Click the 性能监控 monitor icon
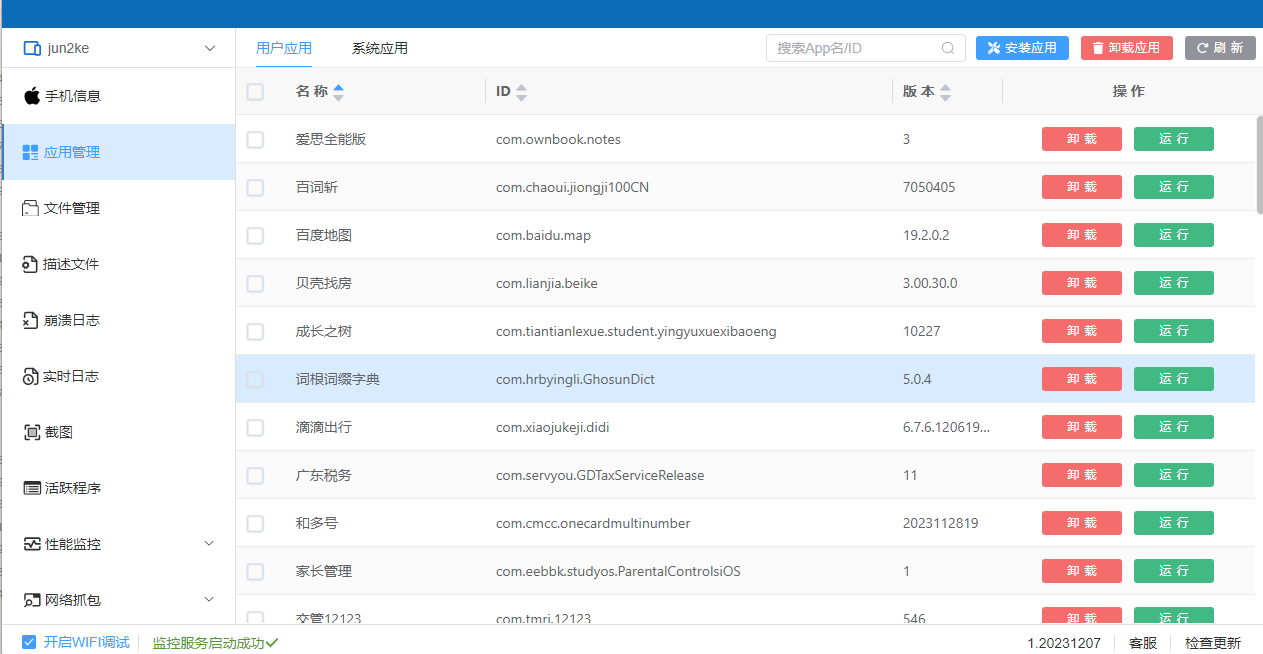The image size is (1263, 654). click(32, 544)
